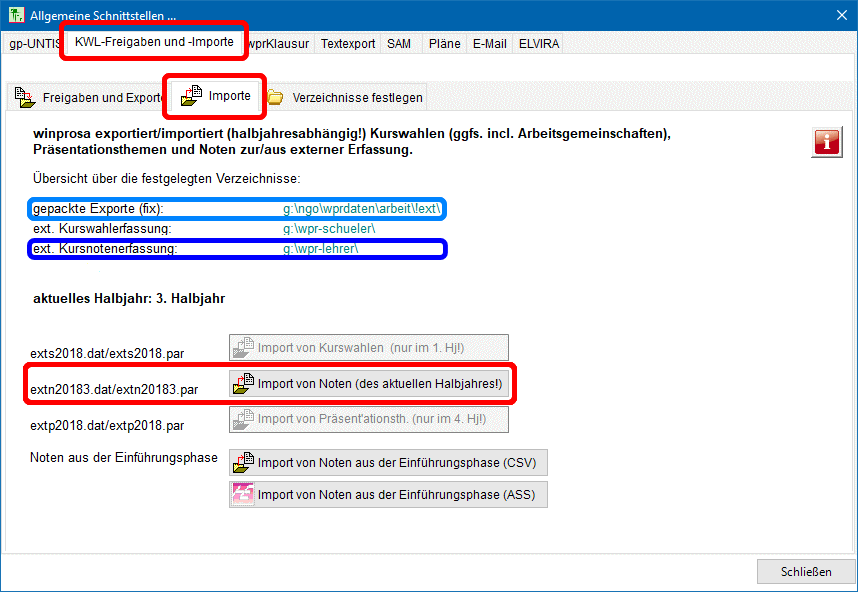This screenshot has height=592, width=858.
Task: Click the folder icon for Verzeichnisse festlegen
Action: tap(275, 98)
